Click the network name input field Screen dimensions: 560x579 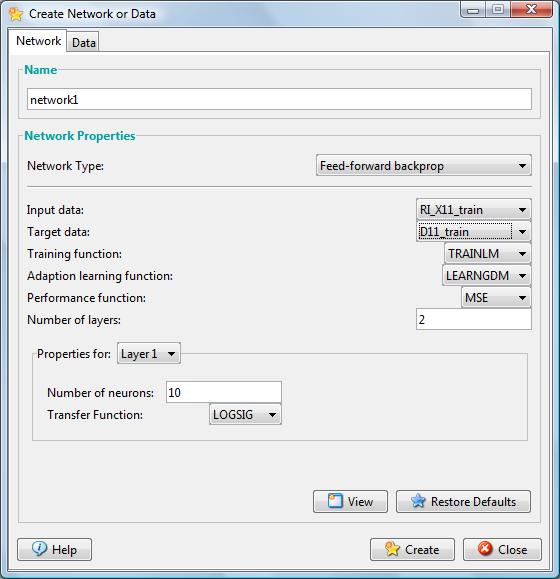coord(279,99)
